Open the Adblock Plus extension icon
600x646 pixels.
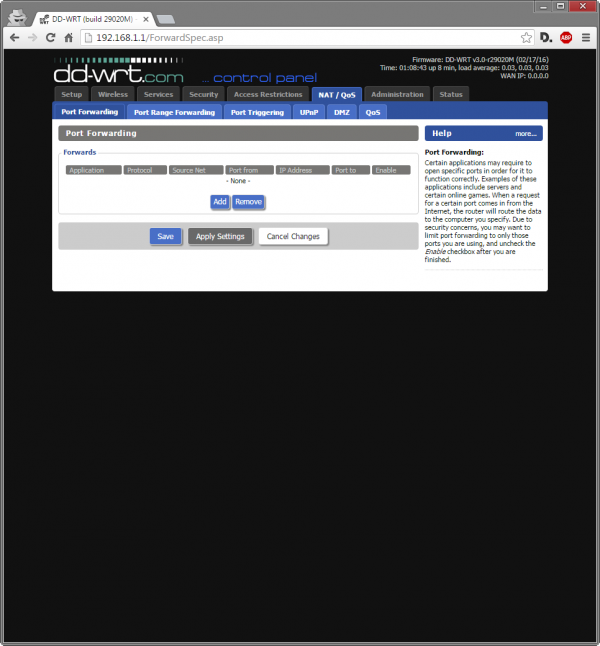566,37
